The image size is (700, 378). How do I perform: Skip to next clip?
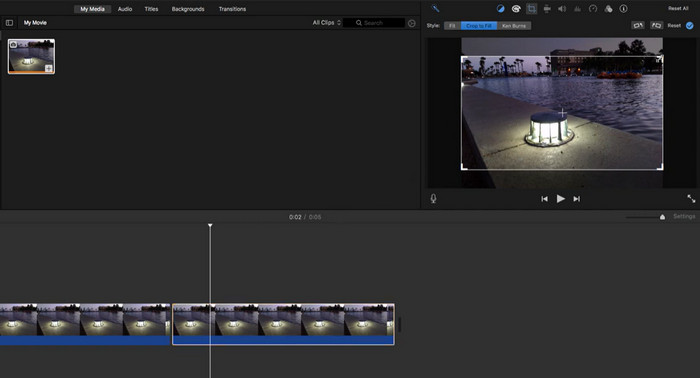pos(577,199)
